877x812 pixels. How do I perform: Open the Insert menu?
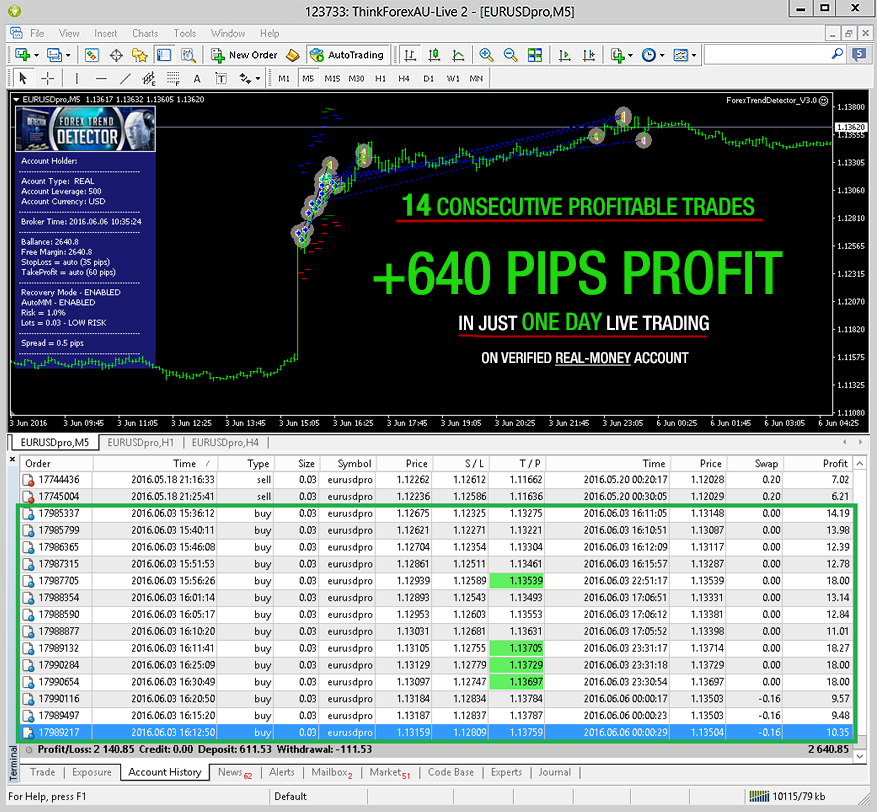106,33
